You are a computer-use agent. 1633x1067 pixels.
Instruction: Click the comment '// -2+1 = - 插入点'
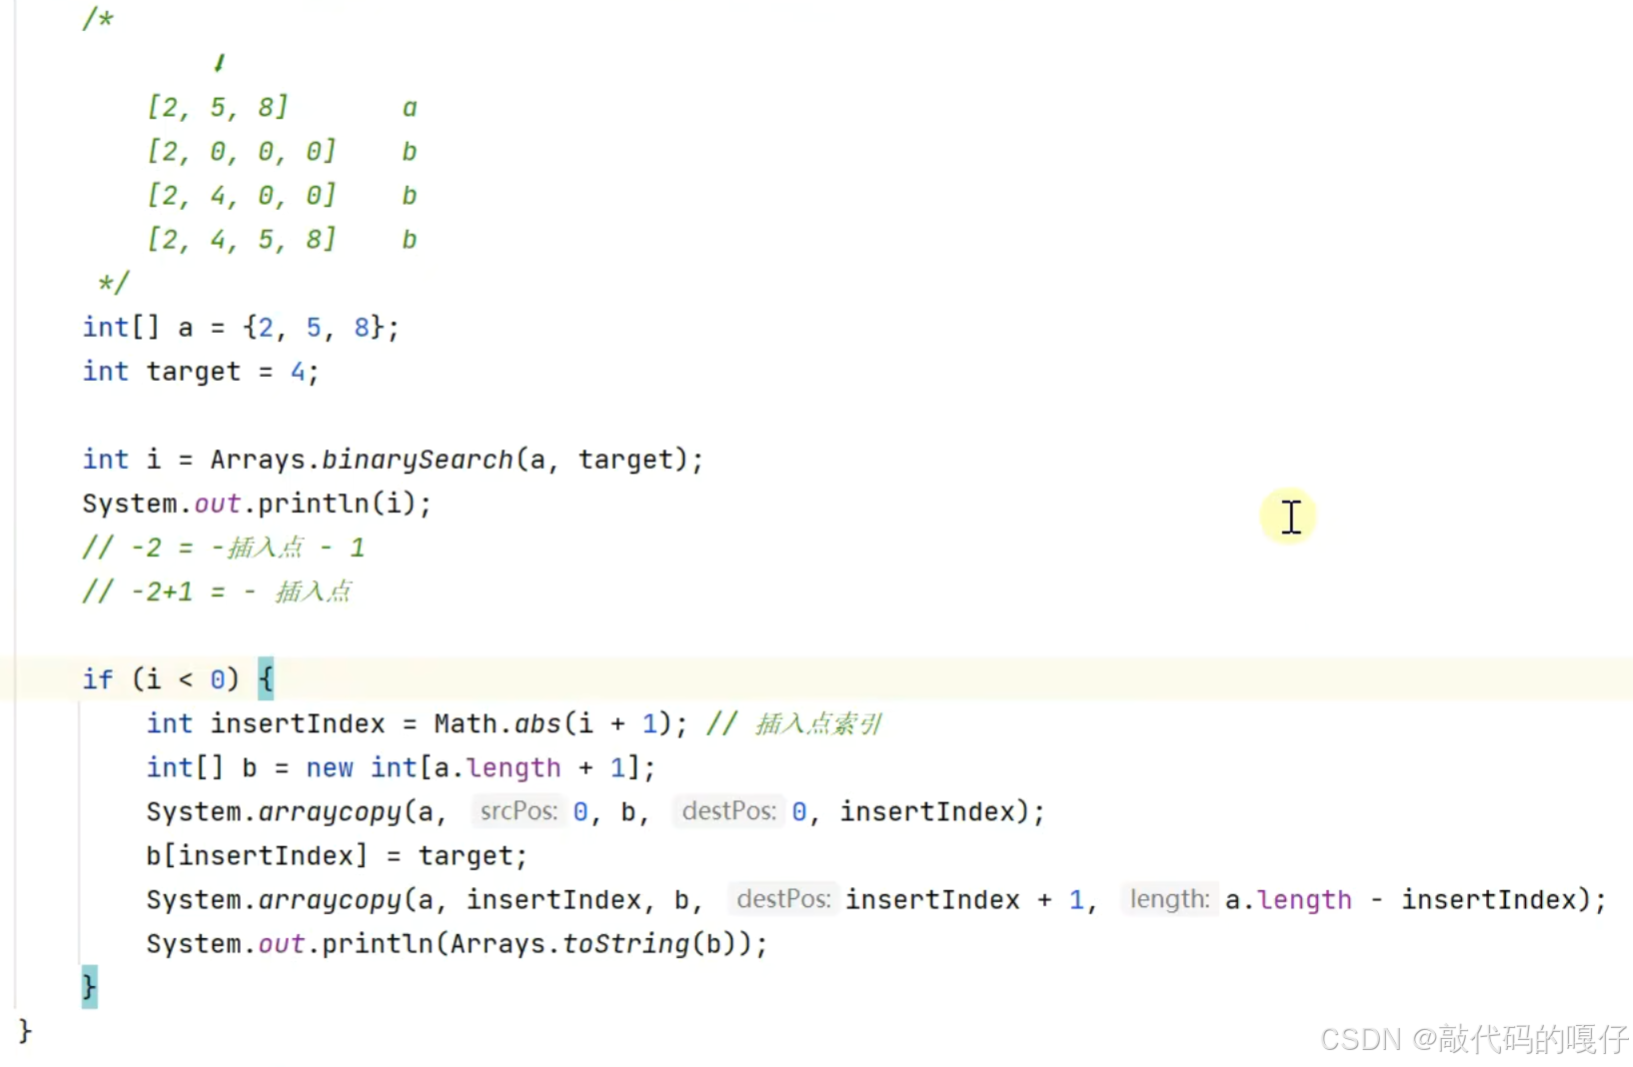217,591
